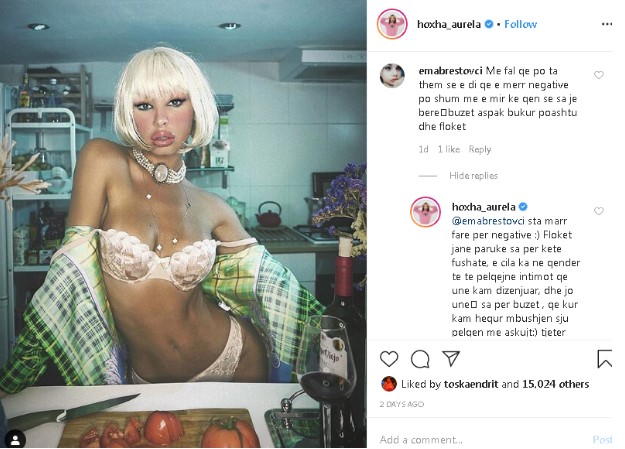The width and height of the screenshot is (625, 449).
Task: Open hoxha_aurela's header profile picture
Action: coord(392,24)
